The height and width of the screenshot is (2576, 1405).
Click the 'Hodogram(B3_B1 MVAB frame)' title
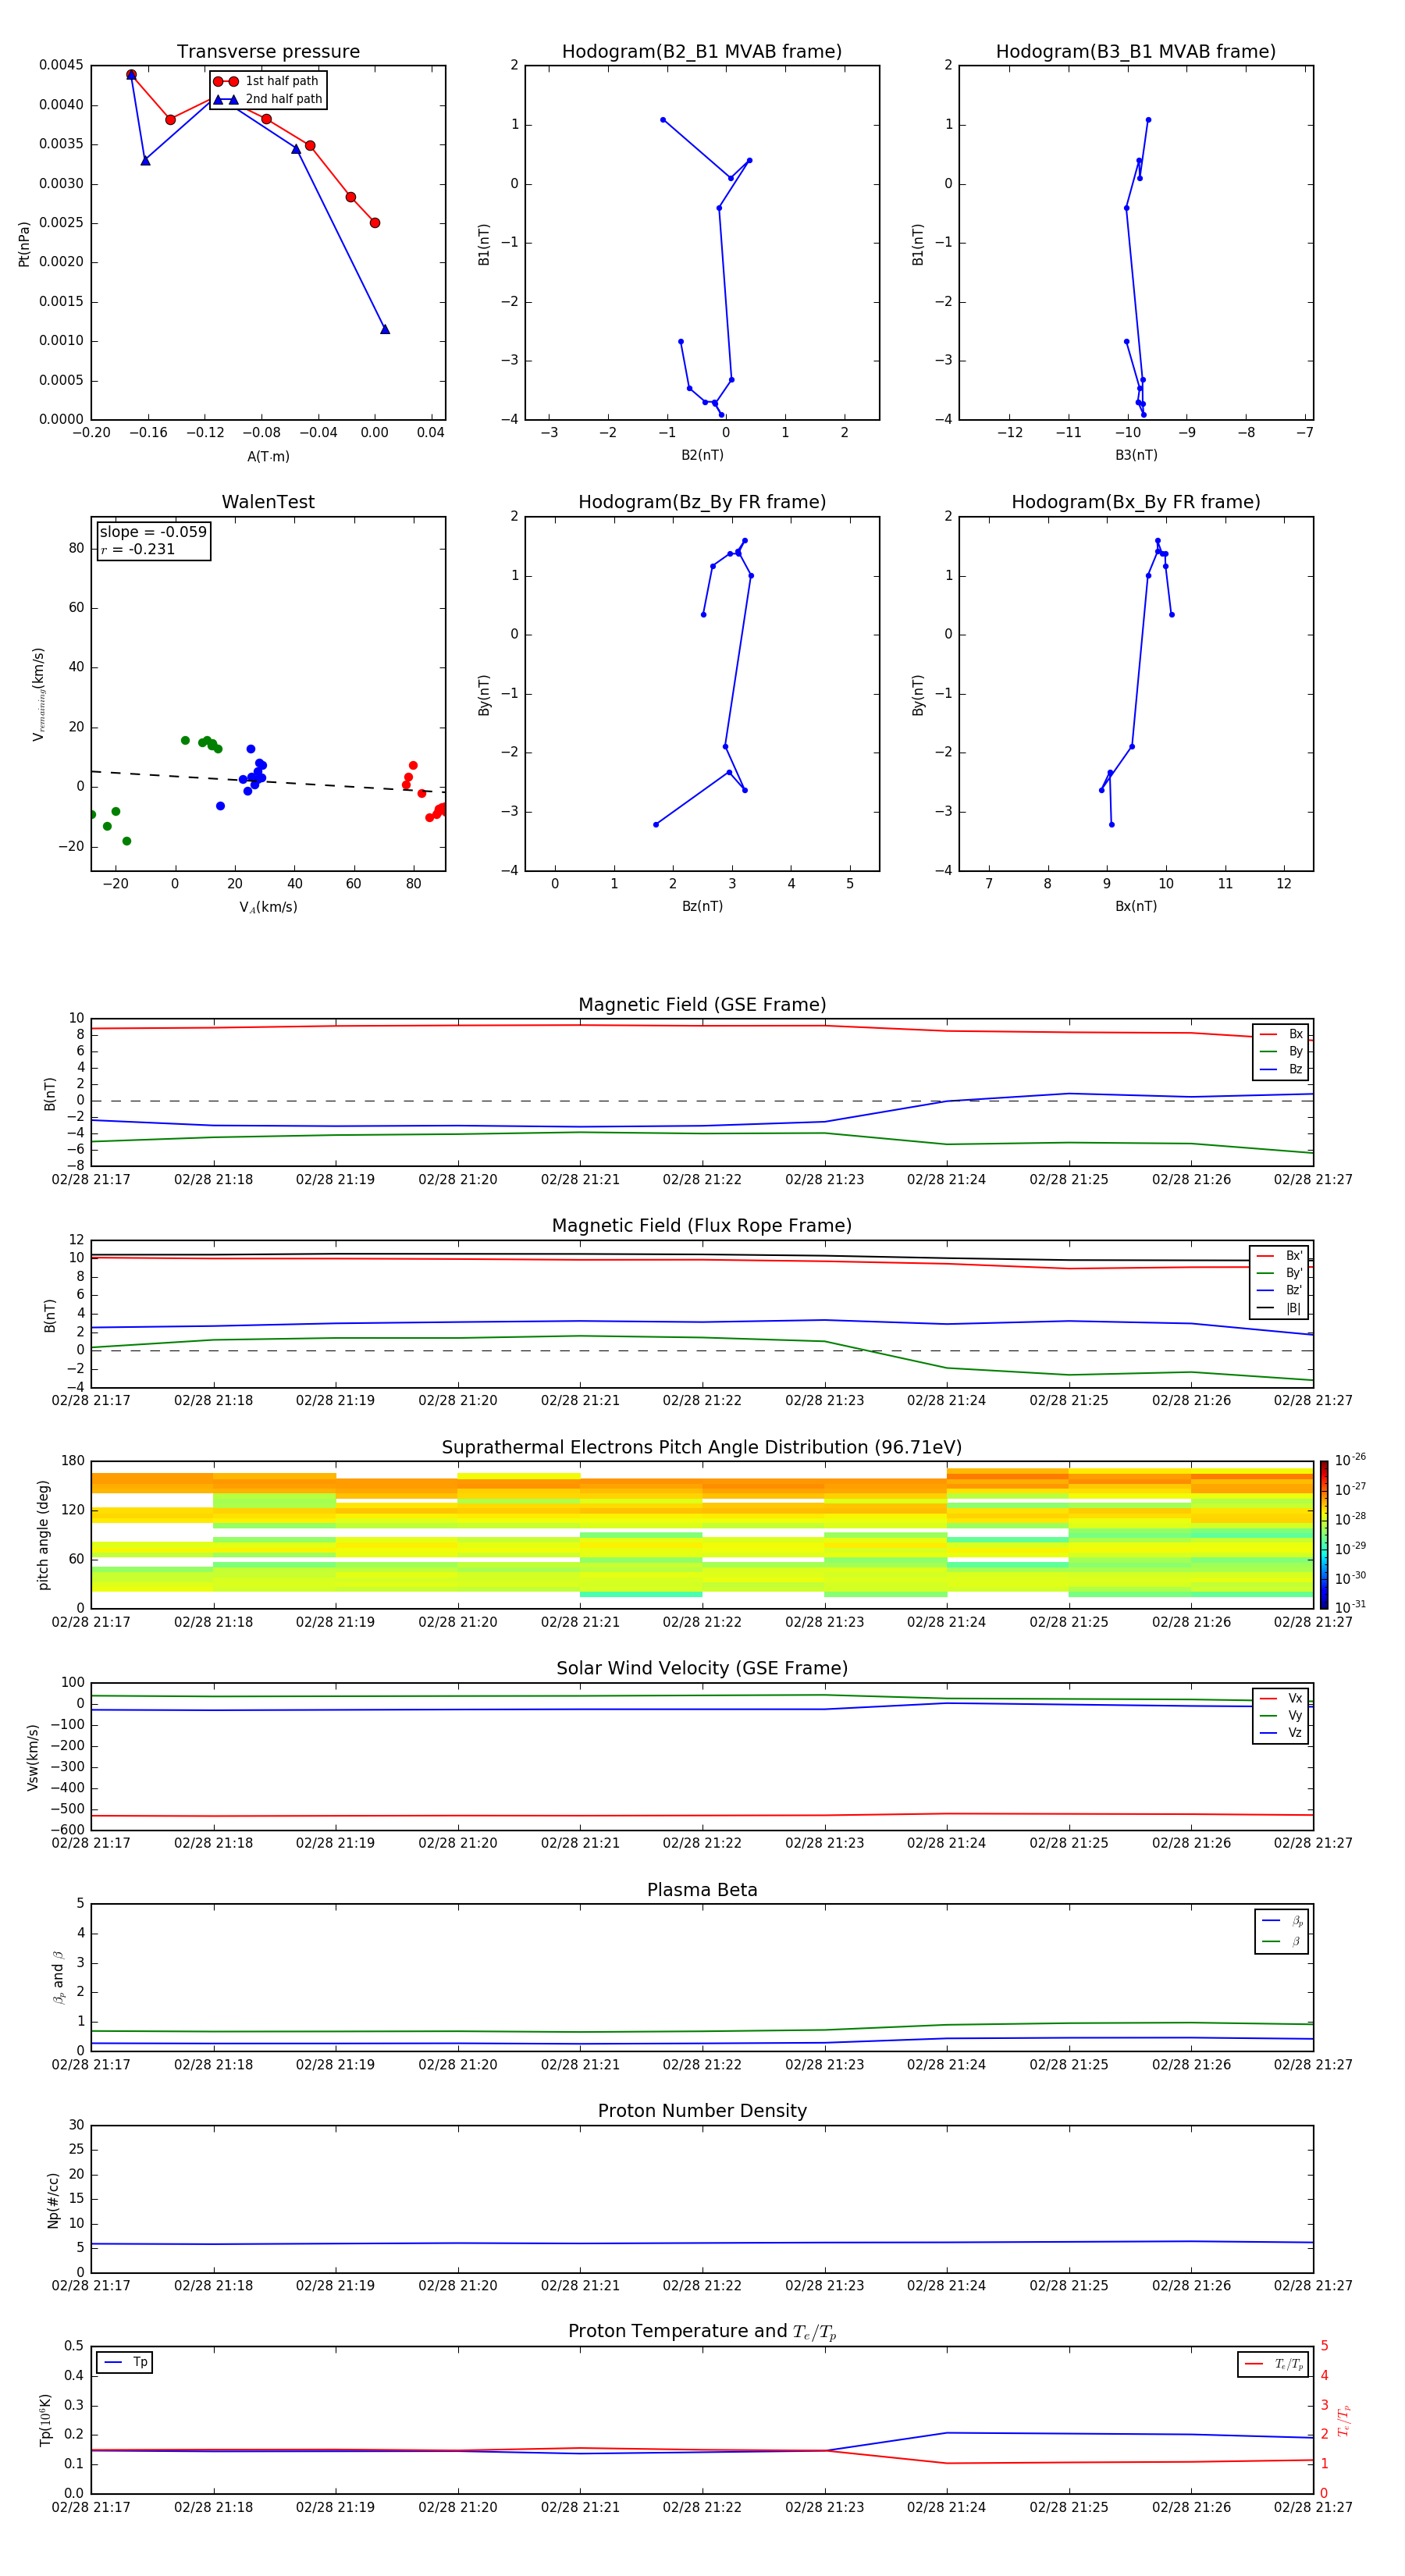1136,52
